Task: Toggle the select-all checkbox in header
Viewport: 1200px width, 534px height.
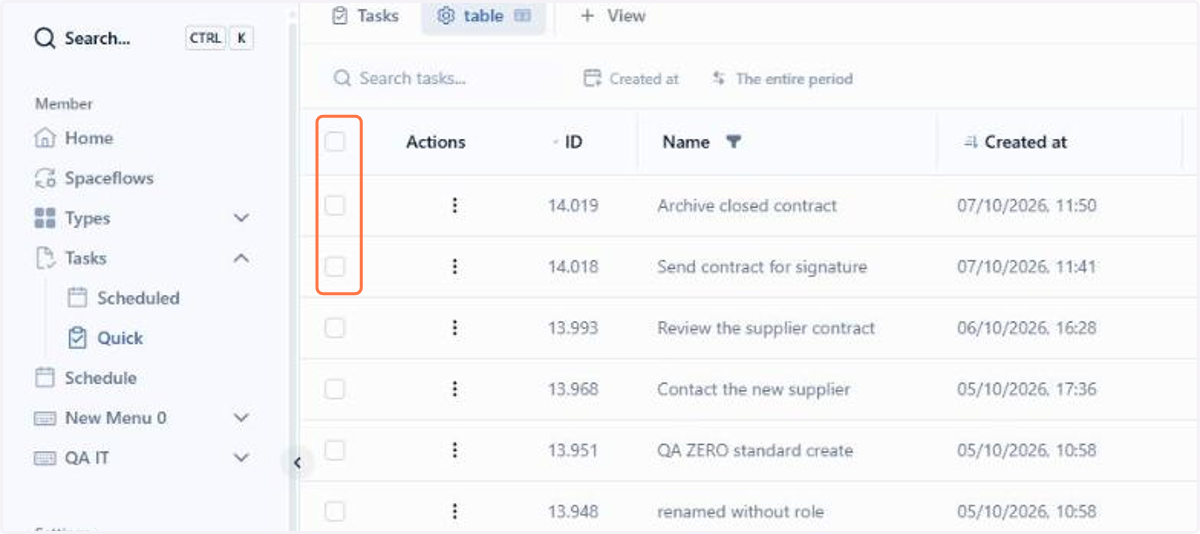Action: point(335,141)
